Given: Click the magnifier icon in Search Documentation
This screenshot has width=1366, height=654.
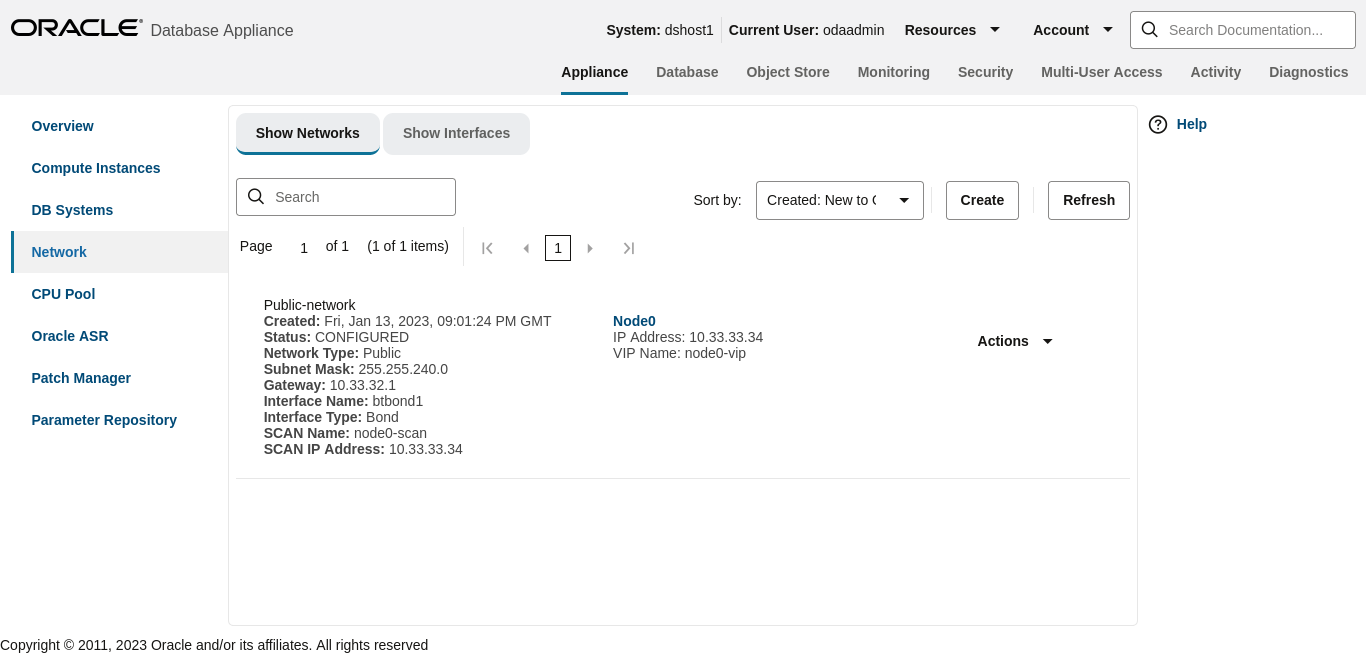Looking at the screenshot, I should point(1149,30).
